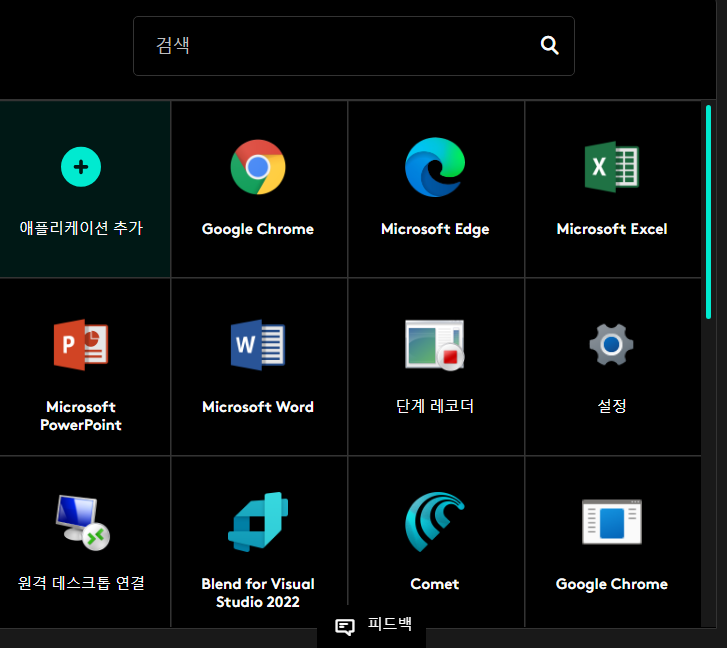This screenshot has height=648, width=727.
Task: Click the magnifying glass search icon
Action: pyautogui.click(x=549, y=45)
